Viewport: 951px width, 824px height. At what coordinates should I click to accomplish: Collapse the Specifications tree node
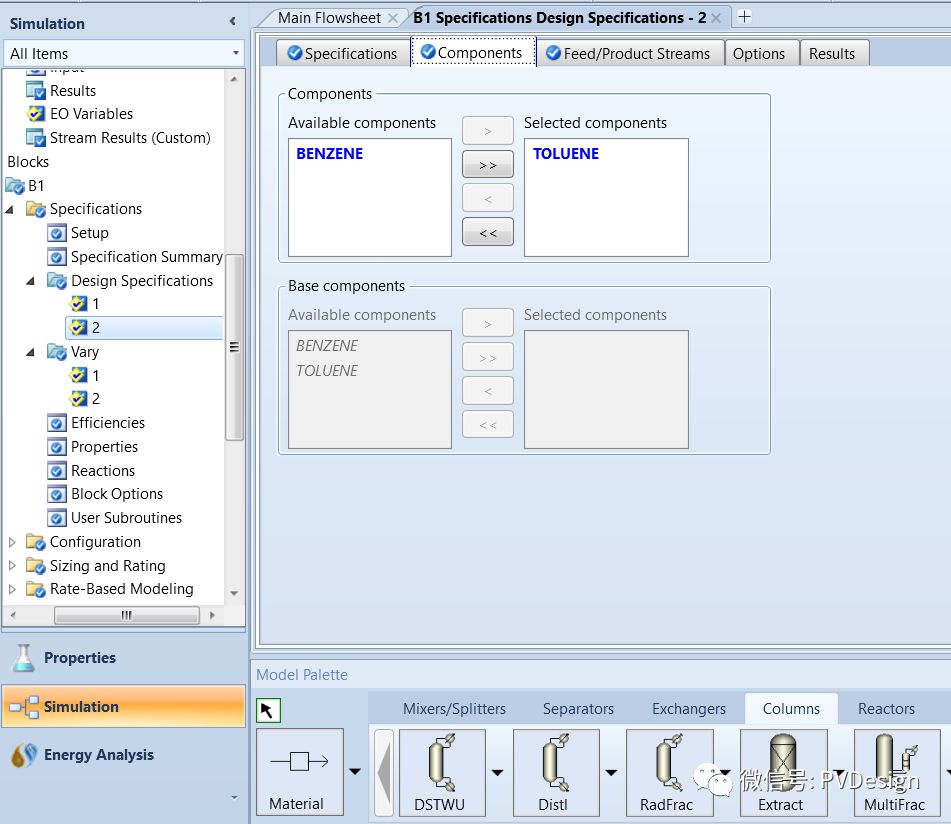[x=10, y=210]
